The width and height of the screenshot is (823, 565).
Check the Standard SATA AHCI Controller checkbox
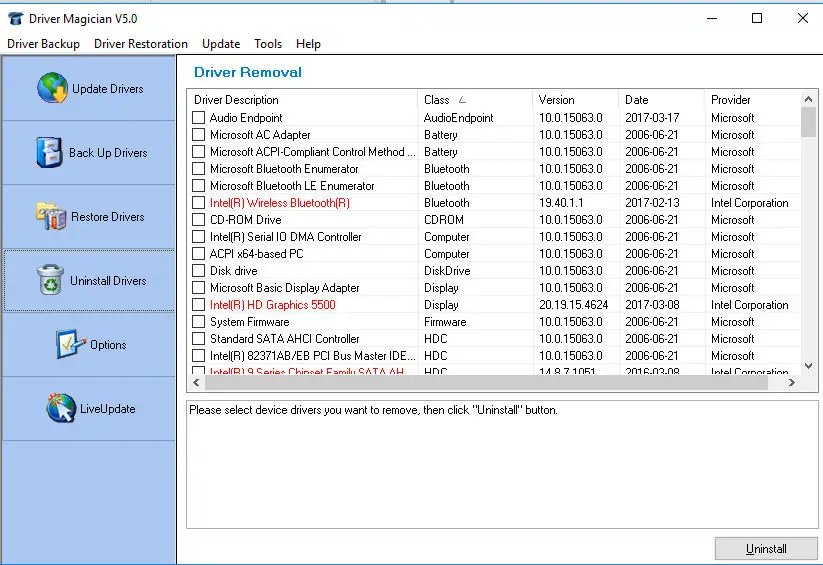(198, 339)
